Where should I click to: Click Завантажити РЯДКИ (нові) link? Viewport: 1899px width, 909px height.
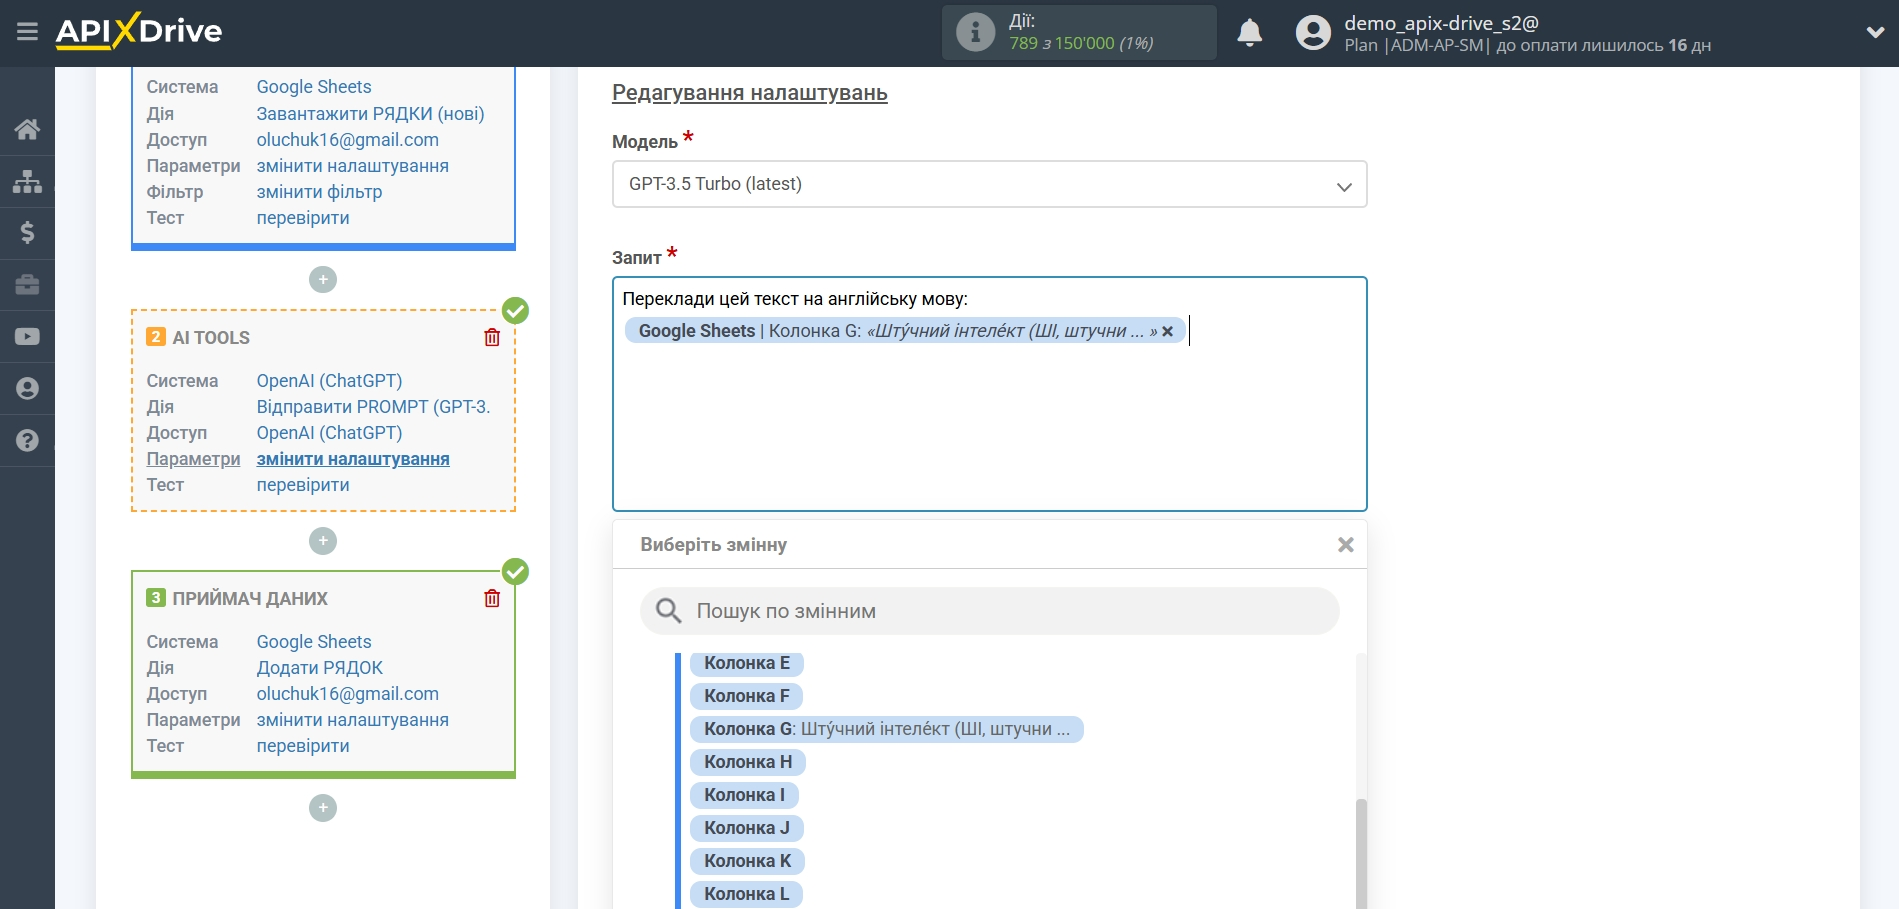click(370, 114)
